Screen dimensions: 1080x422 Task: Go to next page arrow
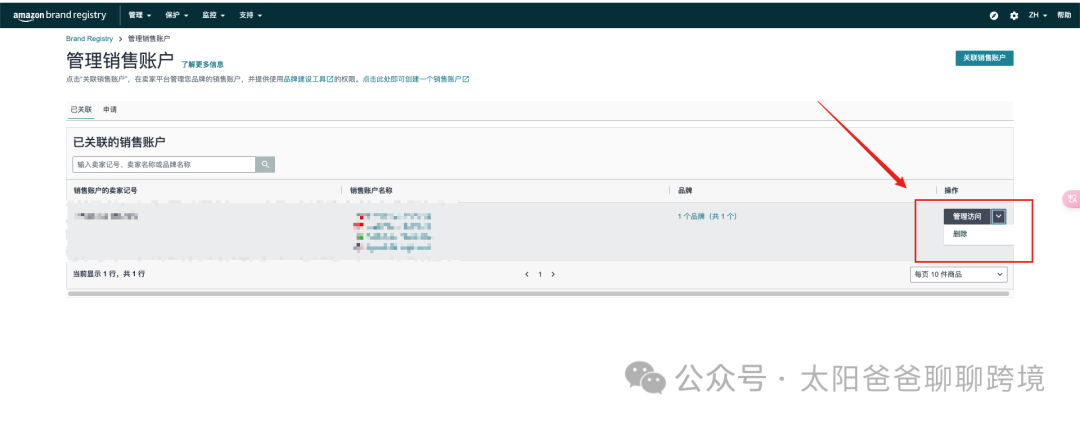click(553, 274)
